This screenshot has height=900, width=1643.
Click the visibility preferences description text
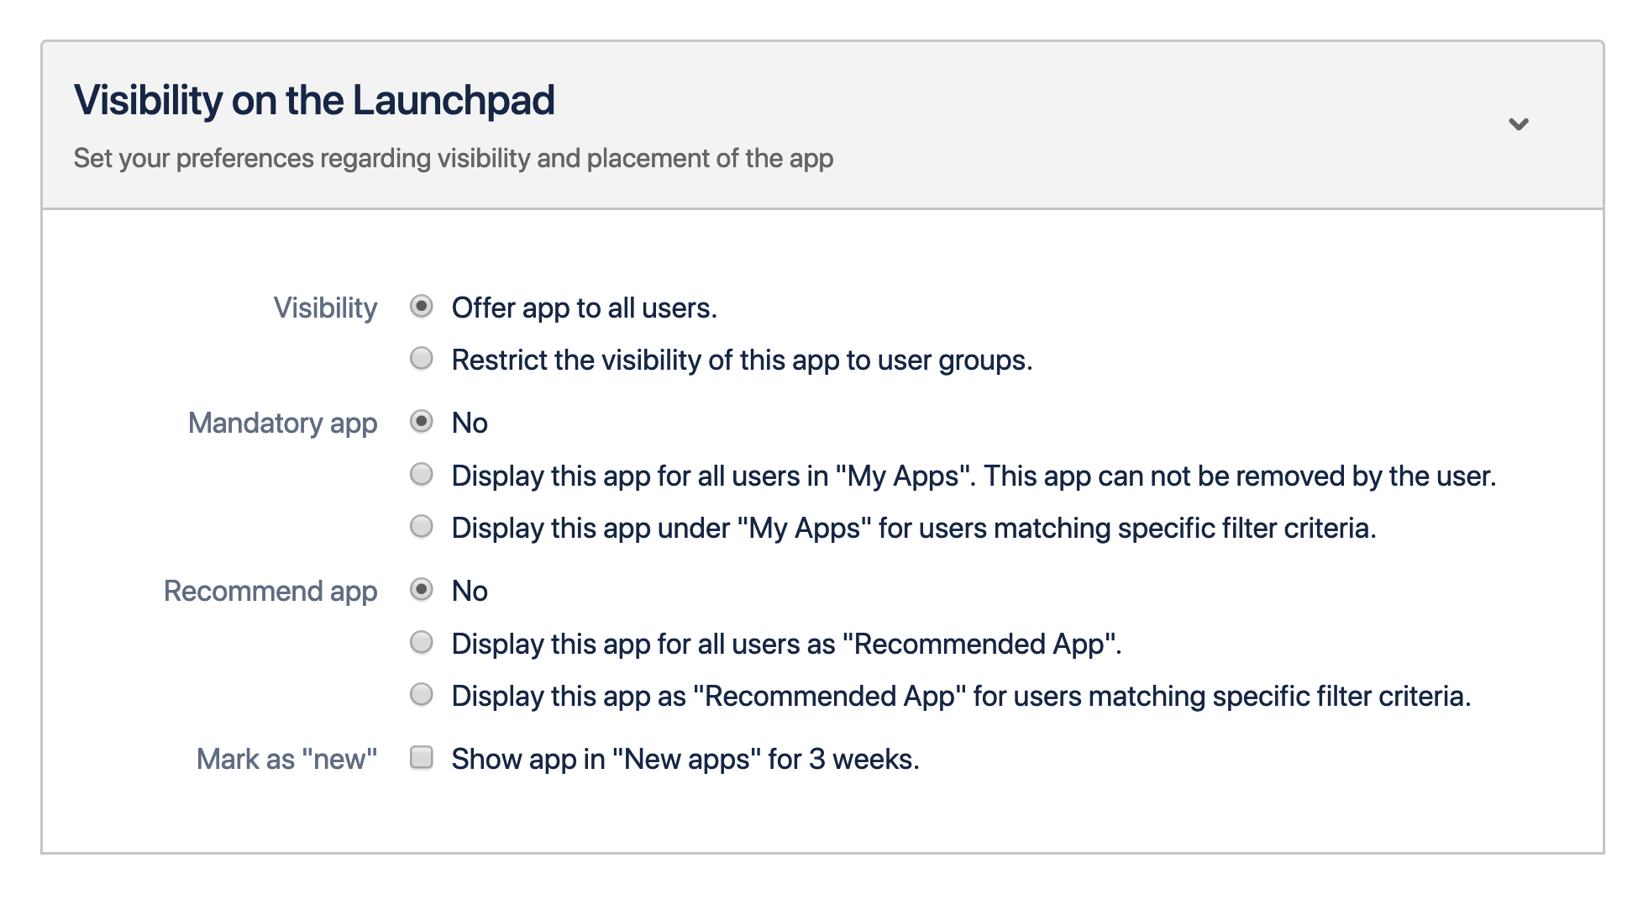click(x=452, y=157)
